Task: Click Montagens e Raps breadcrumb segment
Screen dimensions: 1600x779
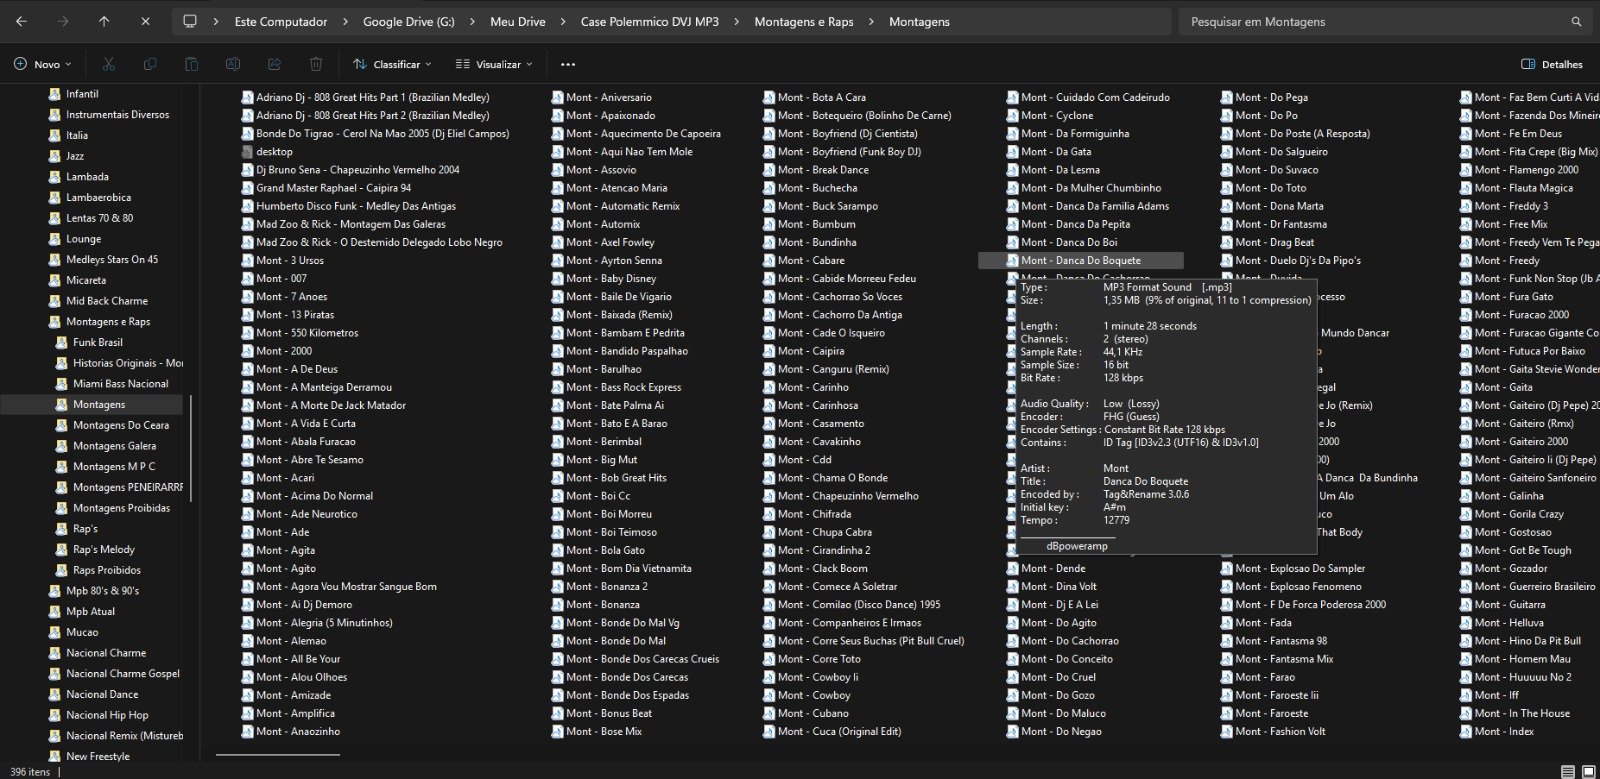Action: pyautogui.click(x=803, y=21)
